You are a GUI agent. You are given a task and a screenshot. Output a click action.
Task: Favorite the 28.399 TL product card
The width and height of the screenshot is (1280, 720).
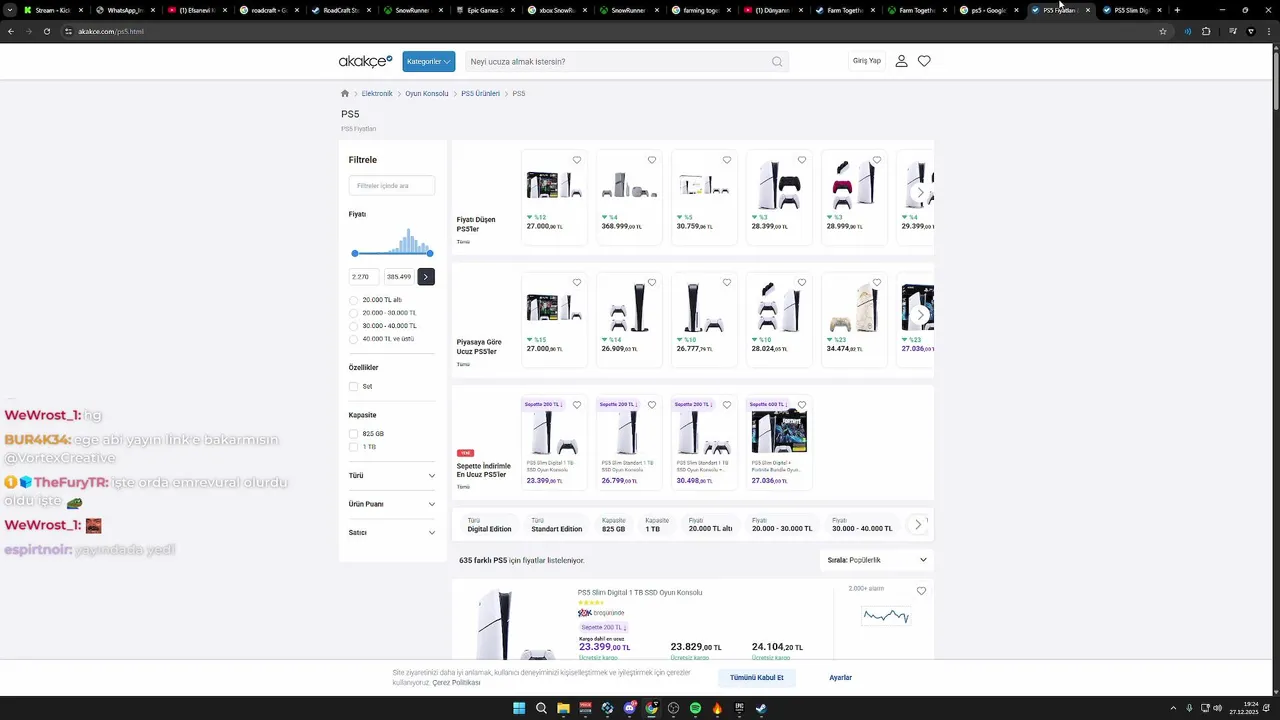pos(802,160)
